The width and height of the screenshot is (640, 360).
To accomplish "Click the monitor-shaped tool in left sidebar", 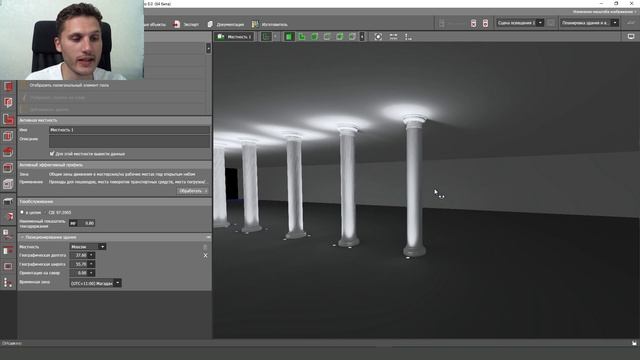I will [8, 267].
